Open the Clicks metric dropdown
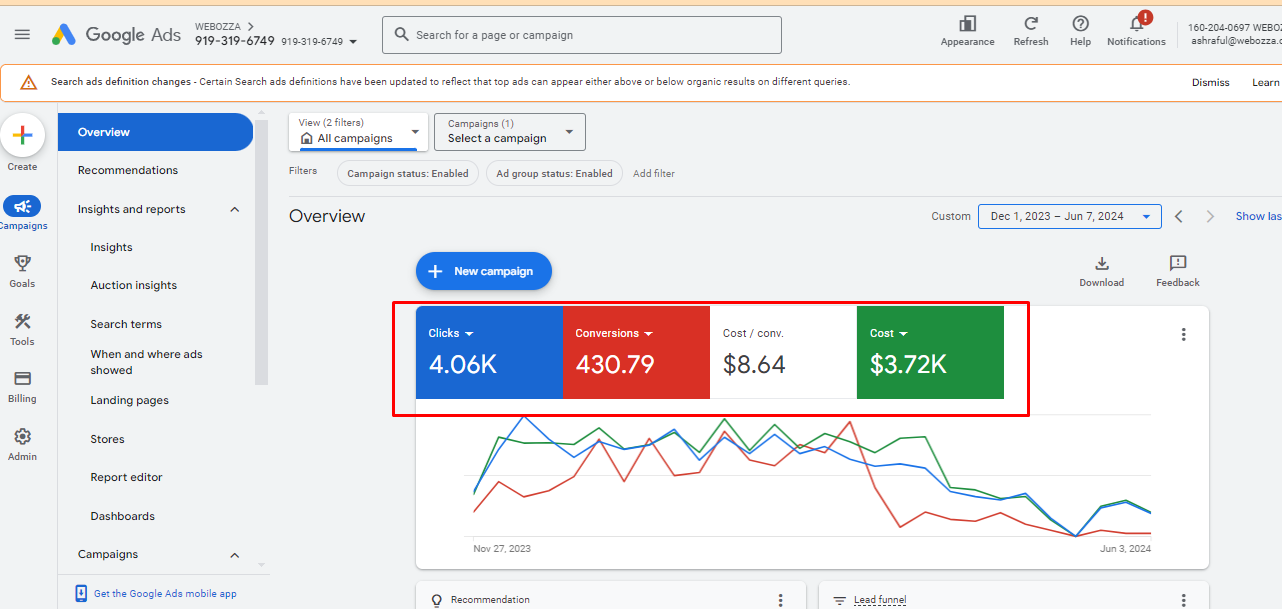 point(470,333)
